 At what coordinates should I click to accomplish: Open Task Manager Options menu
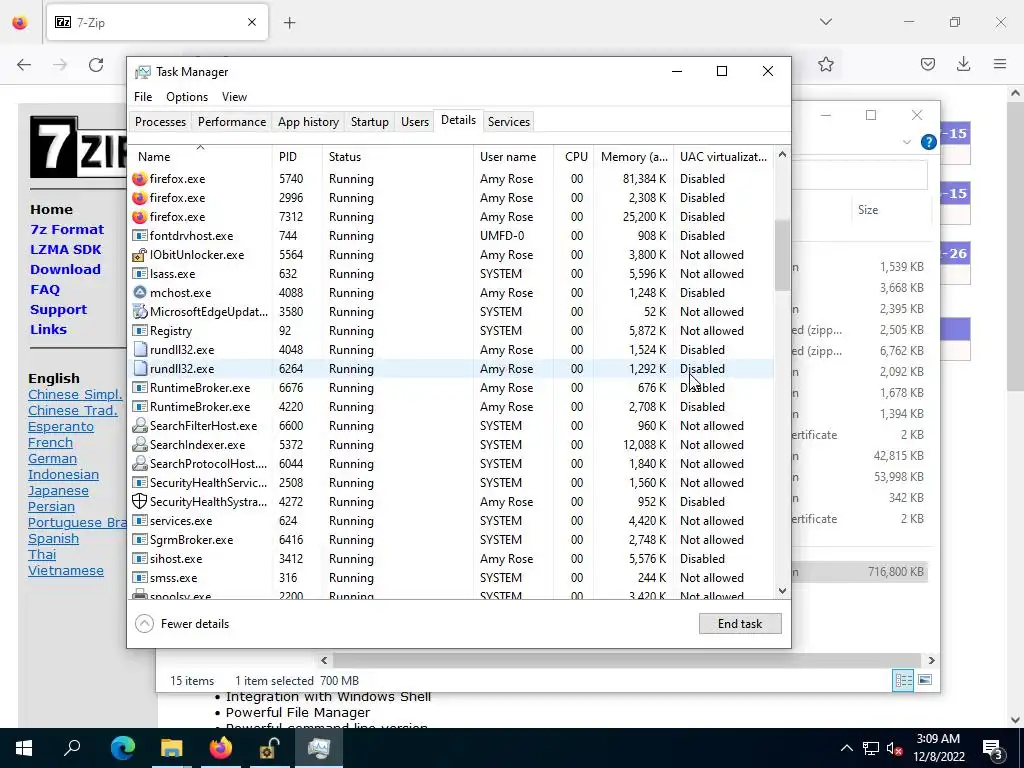tap(187, 97)
